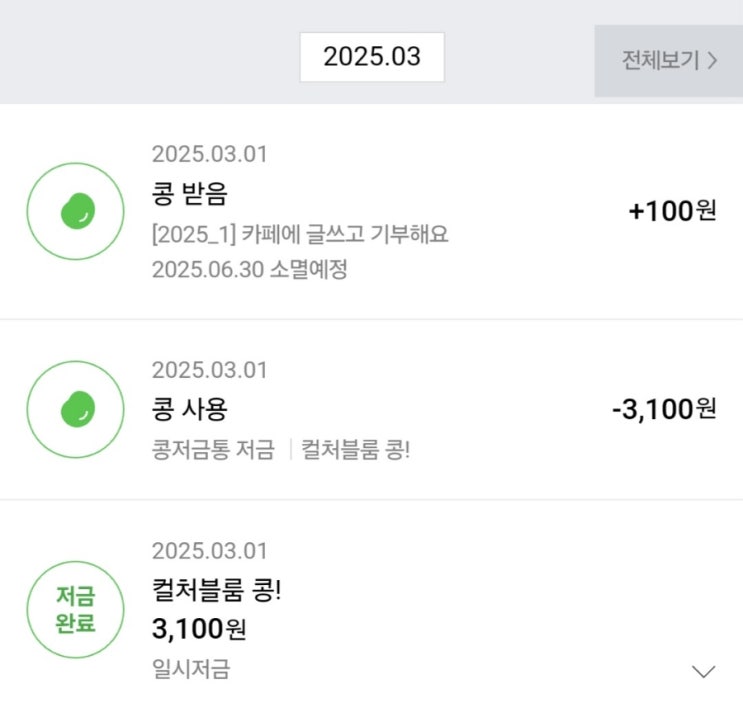The image size is (743, 717).
Task: Open the 2025.03 month selector
Action: 372,57
